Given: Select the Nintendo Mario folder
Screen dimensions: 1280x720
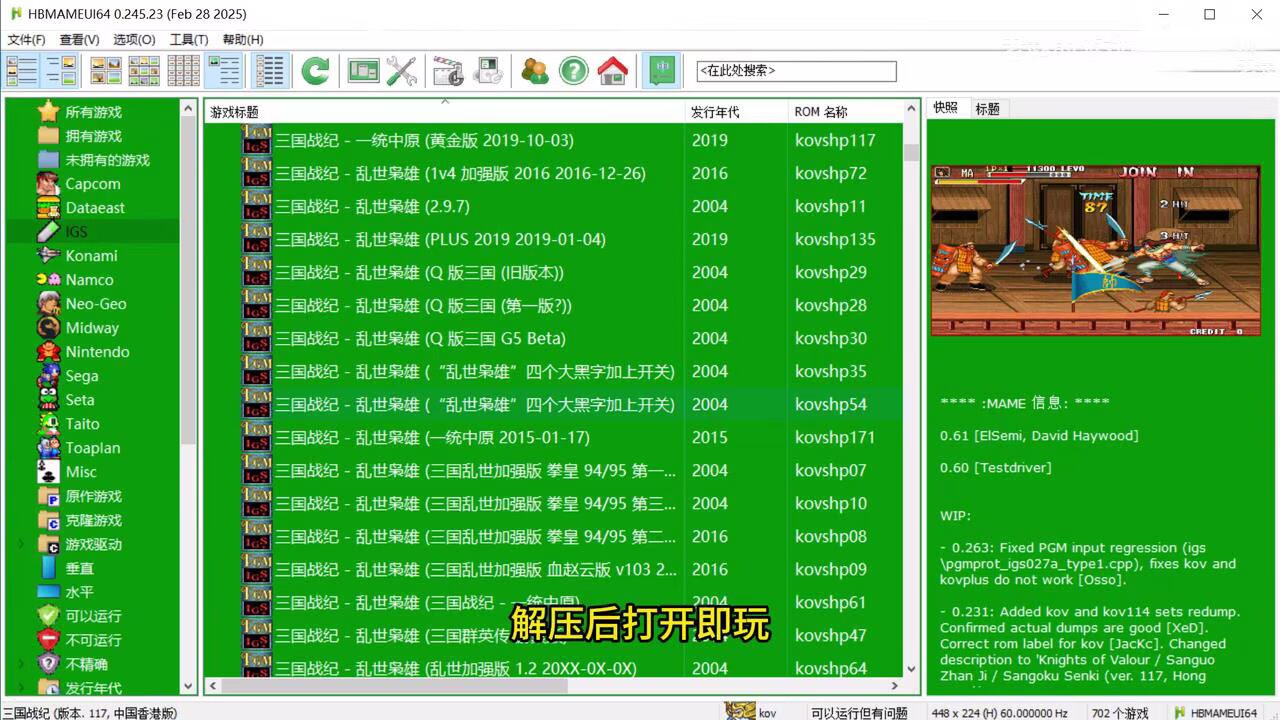Looking at the screenshot, I should (97, 352).
